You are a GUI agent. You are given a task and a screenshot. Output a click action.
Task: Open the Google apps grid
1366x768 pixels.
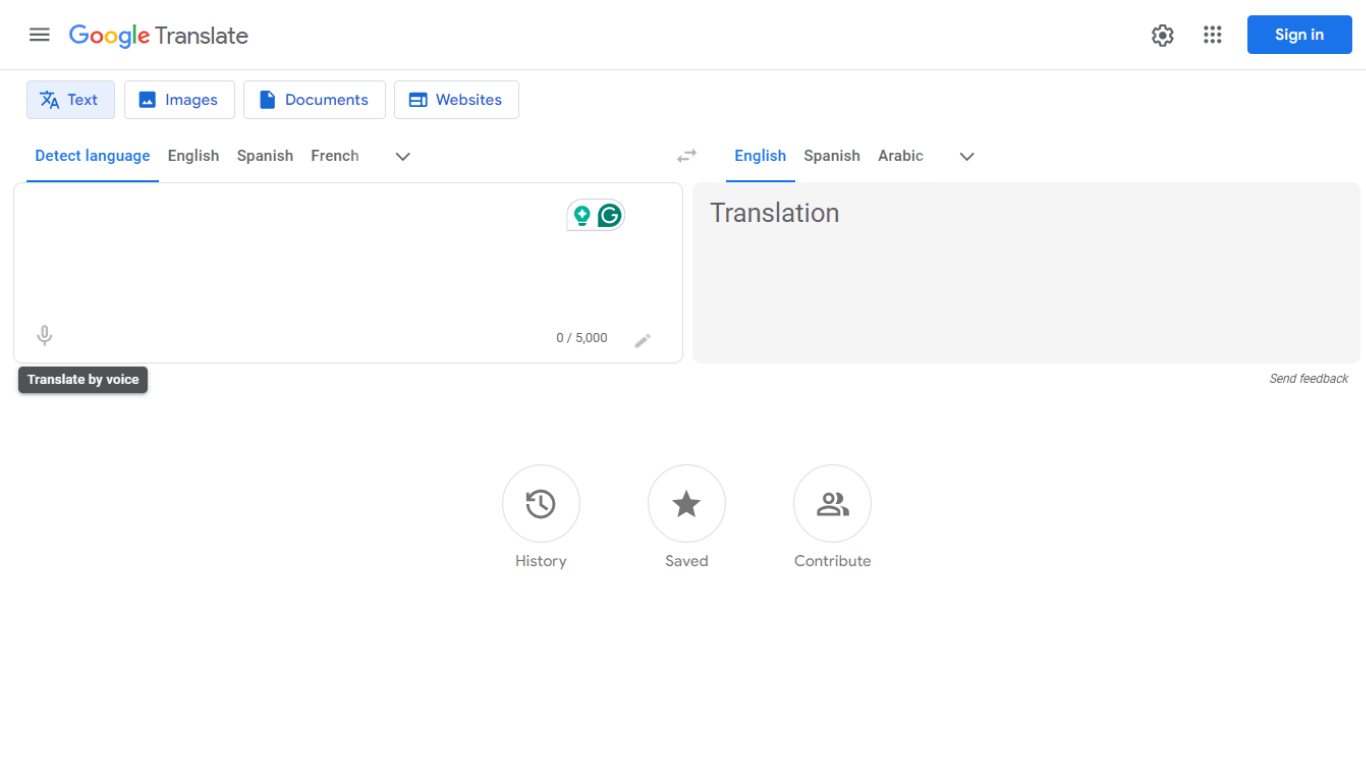(x=1212, y=34)
